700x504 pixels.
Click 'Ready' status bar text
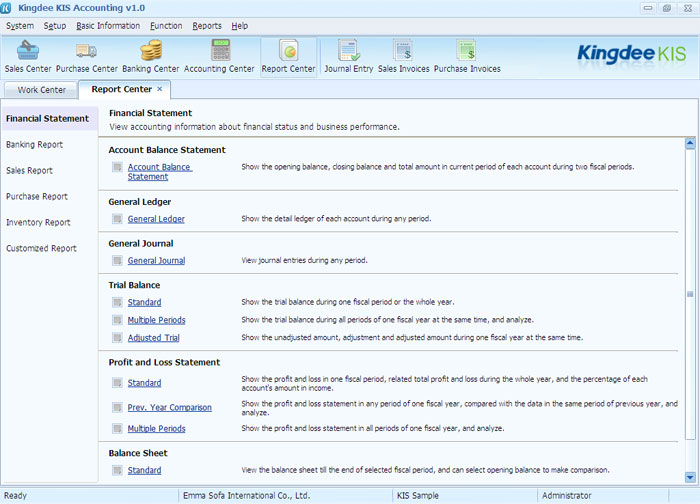15,496
